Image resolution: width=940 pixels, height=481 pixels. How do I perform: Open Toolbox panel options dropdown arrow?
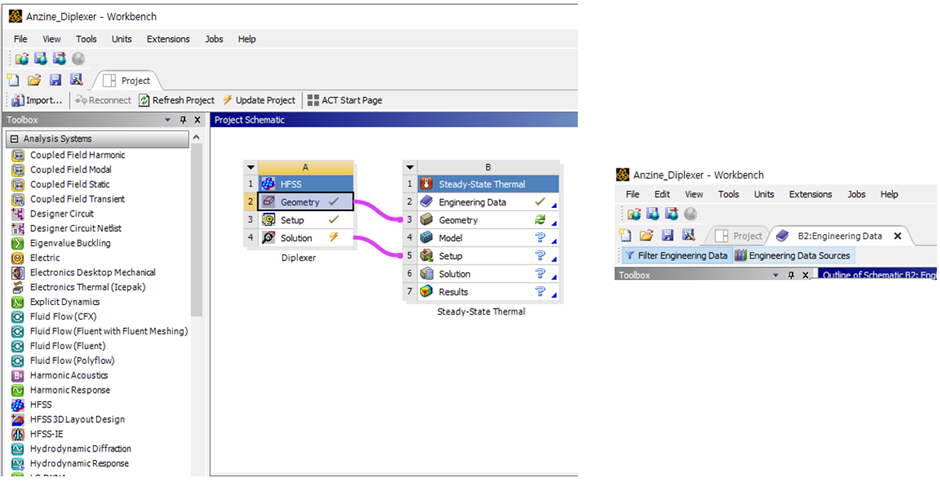click(x=168, y=120)
